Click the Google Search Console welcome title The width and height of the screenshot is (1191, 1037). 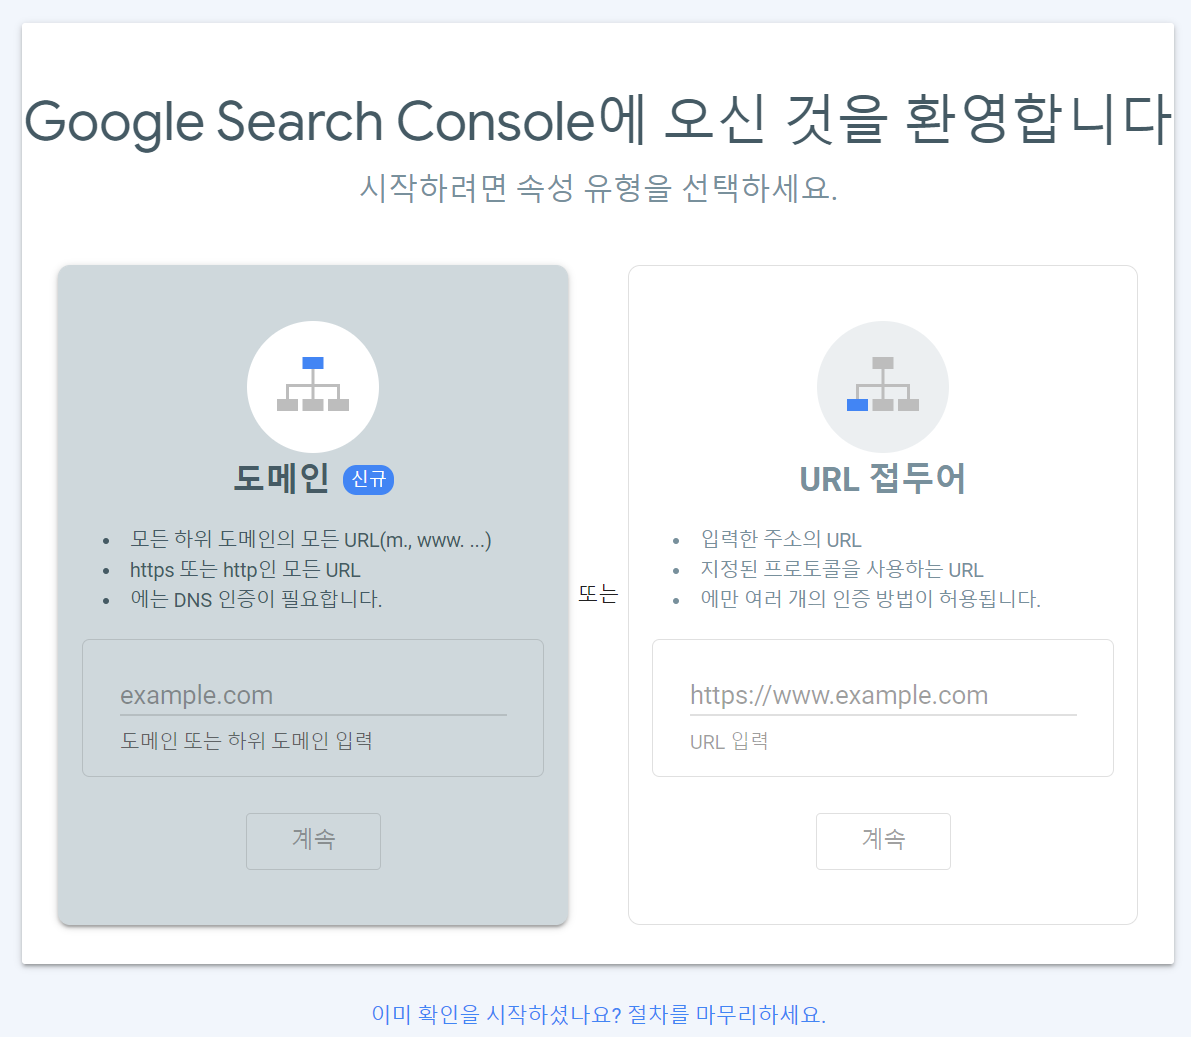pos(599,120)
